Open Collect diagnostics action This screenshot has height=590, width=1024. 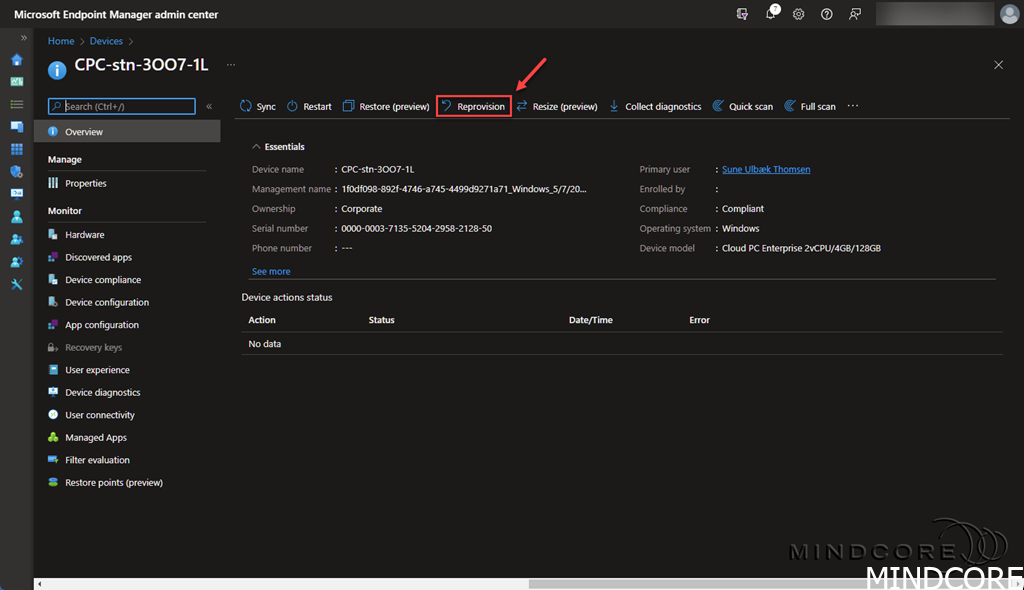coord(655,107)
